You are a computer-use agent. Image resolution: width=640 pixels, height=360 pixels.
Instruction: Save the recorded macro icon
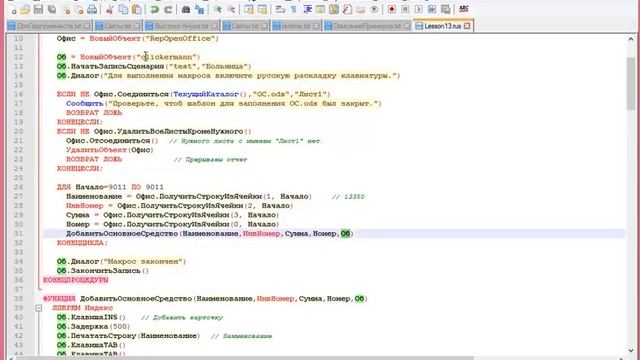click(446, 9)
